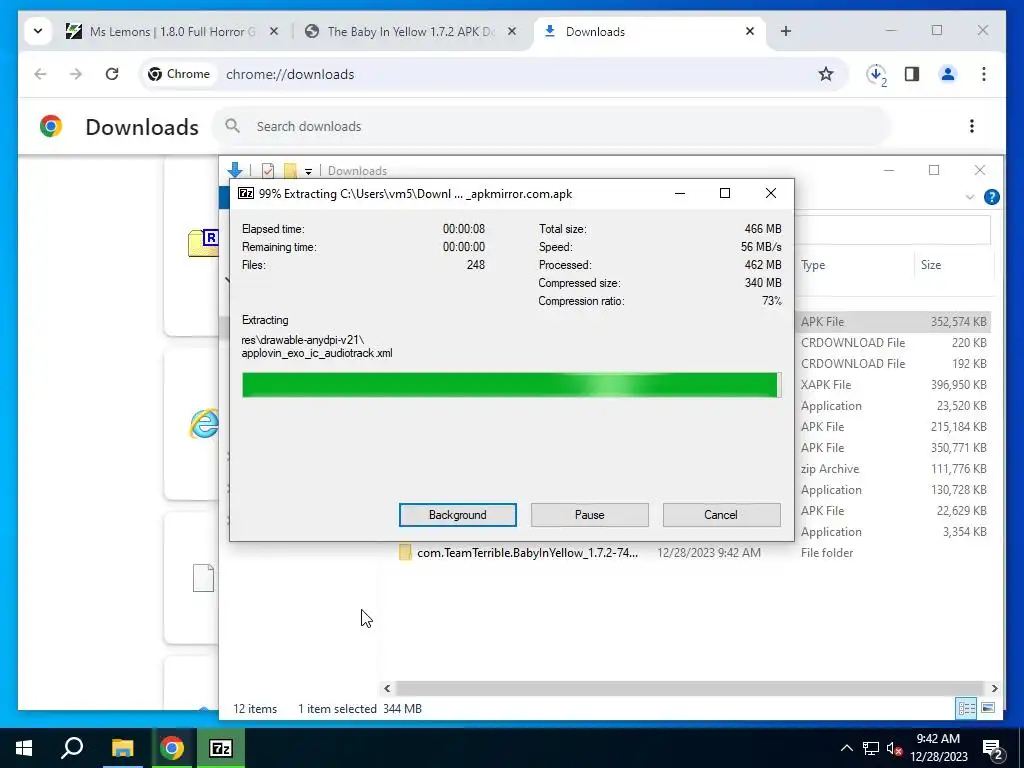Sort Explorer list by Type column
Image resolution: width=1024 pixels, height=768 pixels.
pos(856,264)
